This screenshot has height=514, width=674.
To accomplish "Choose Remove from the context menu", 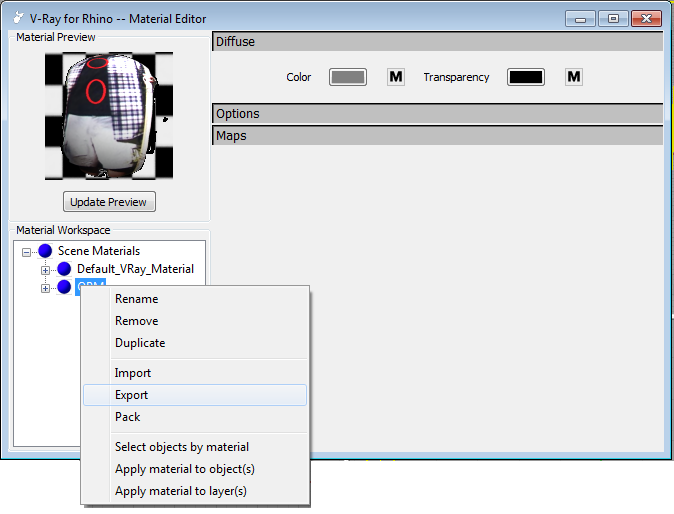I will pyautogui.click(x=195, y=321).
